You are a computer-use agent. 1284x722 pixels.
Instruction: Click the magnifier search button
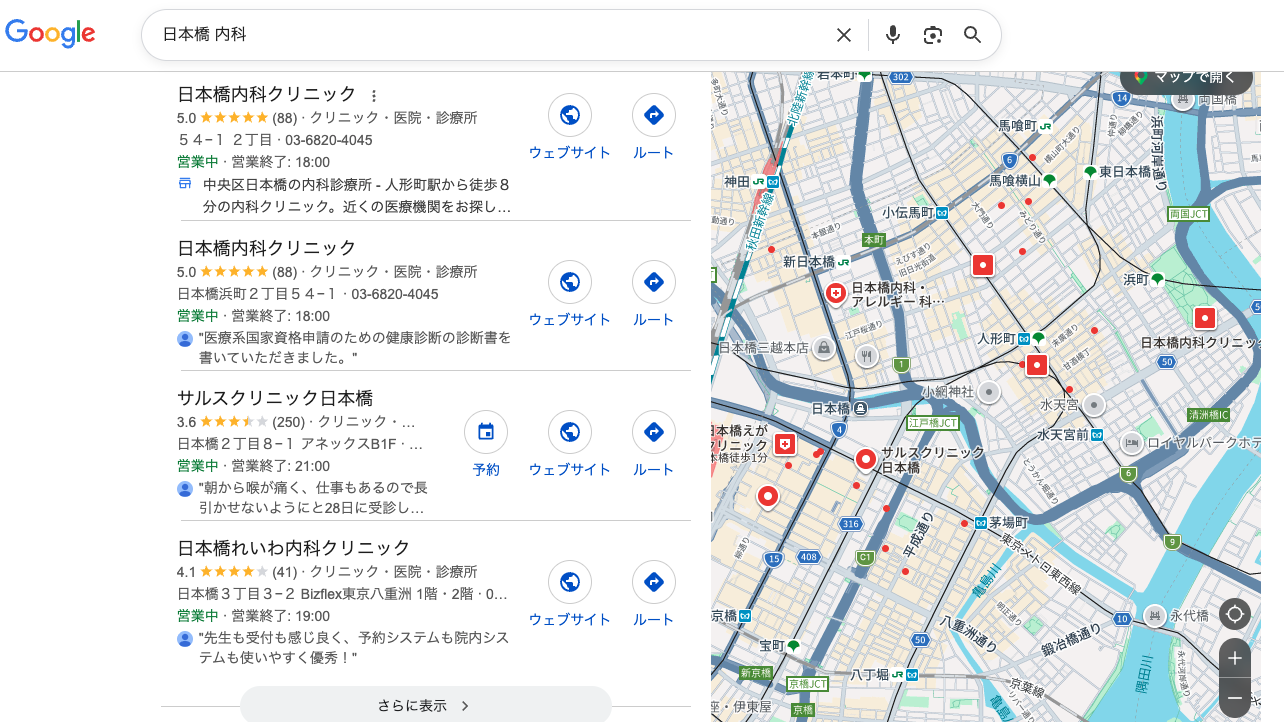(x=973, y=35)
